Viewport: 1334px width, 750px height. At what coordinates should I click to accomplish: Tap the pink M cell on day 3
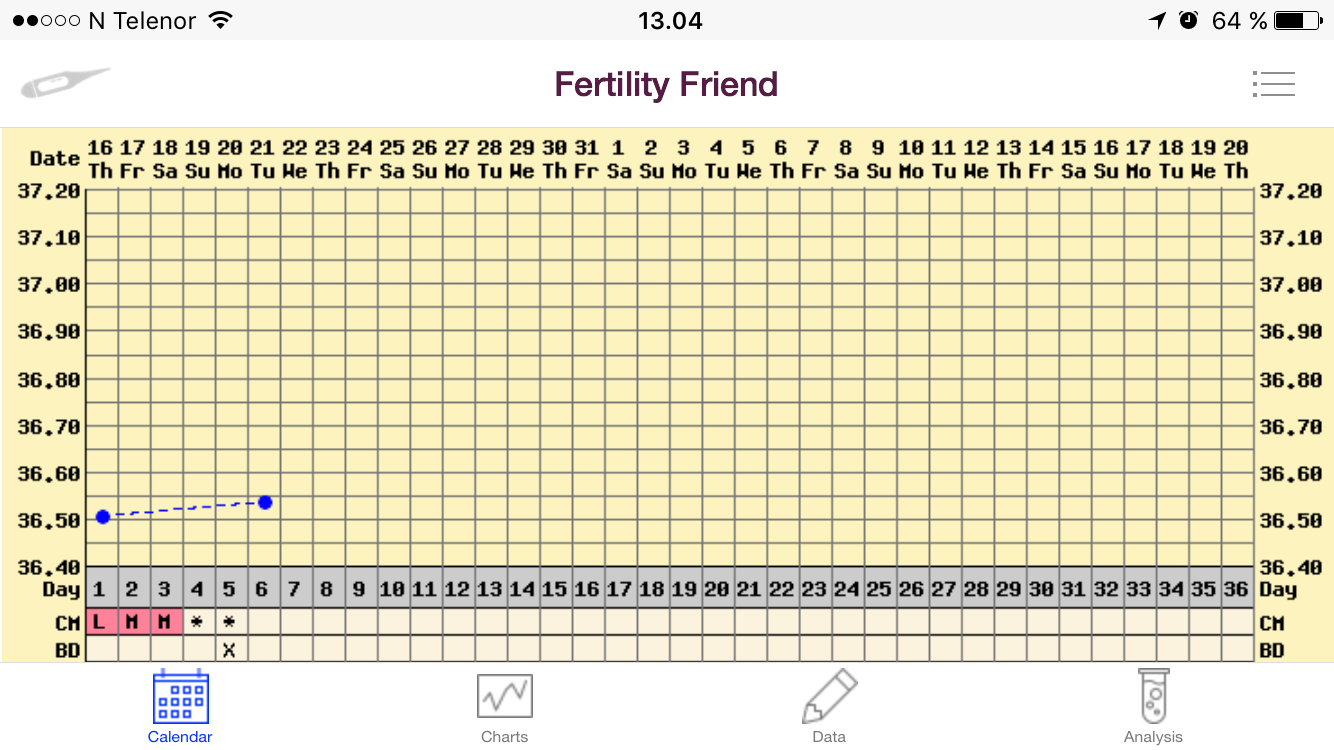pyautogui.click(x=166, y=623)
